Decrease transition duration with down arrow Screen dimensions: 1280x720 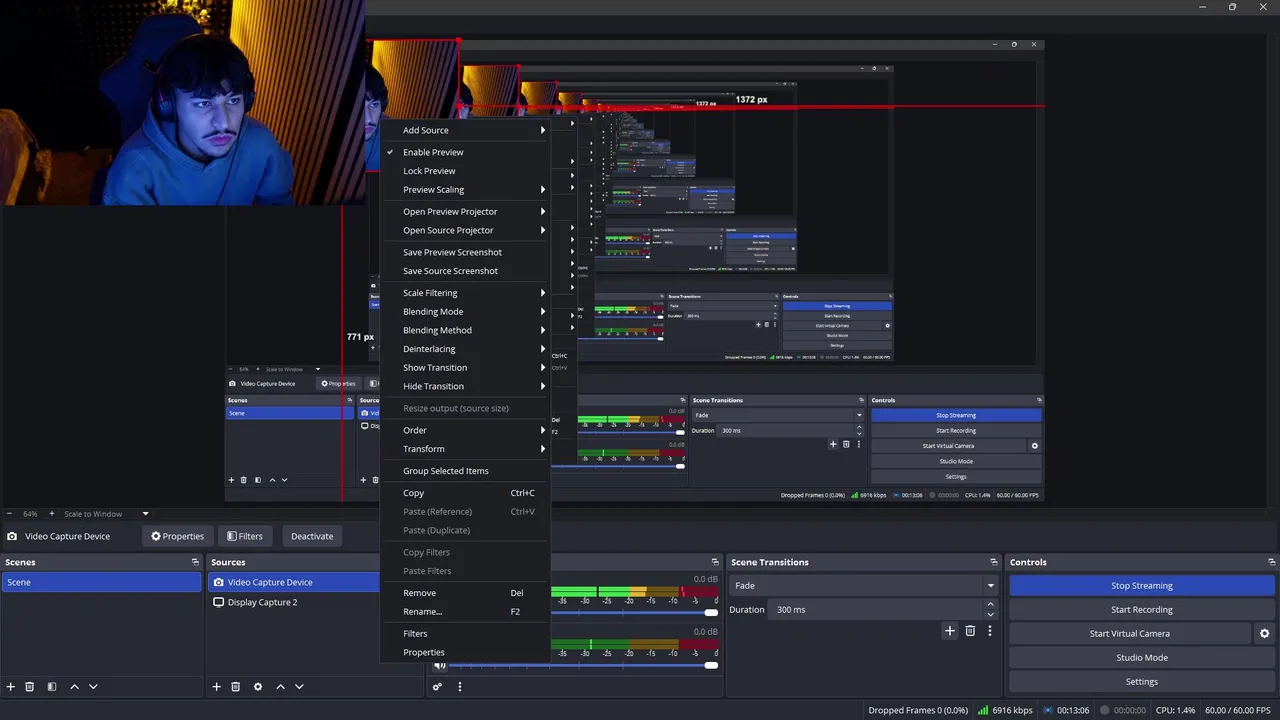point(991,615)
